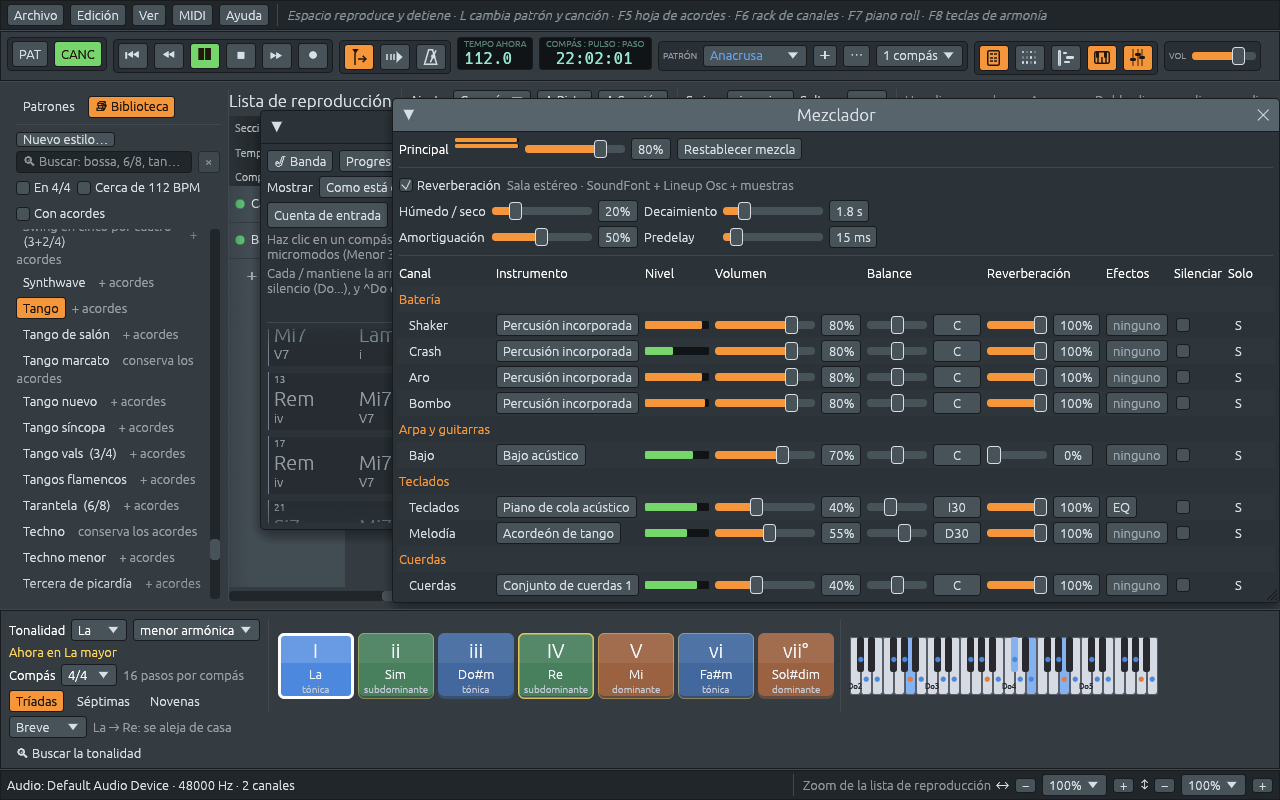1280x800 pixels.
Task: Toggle the metronome icon
Action: 431,57
